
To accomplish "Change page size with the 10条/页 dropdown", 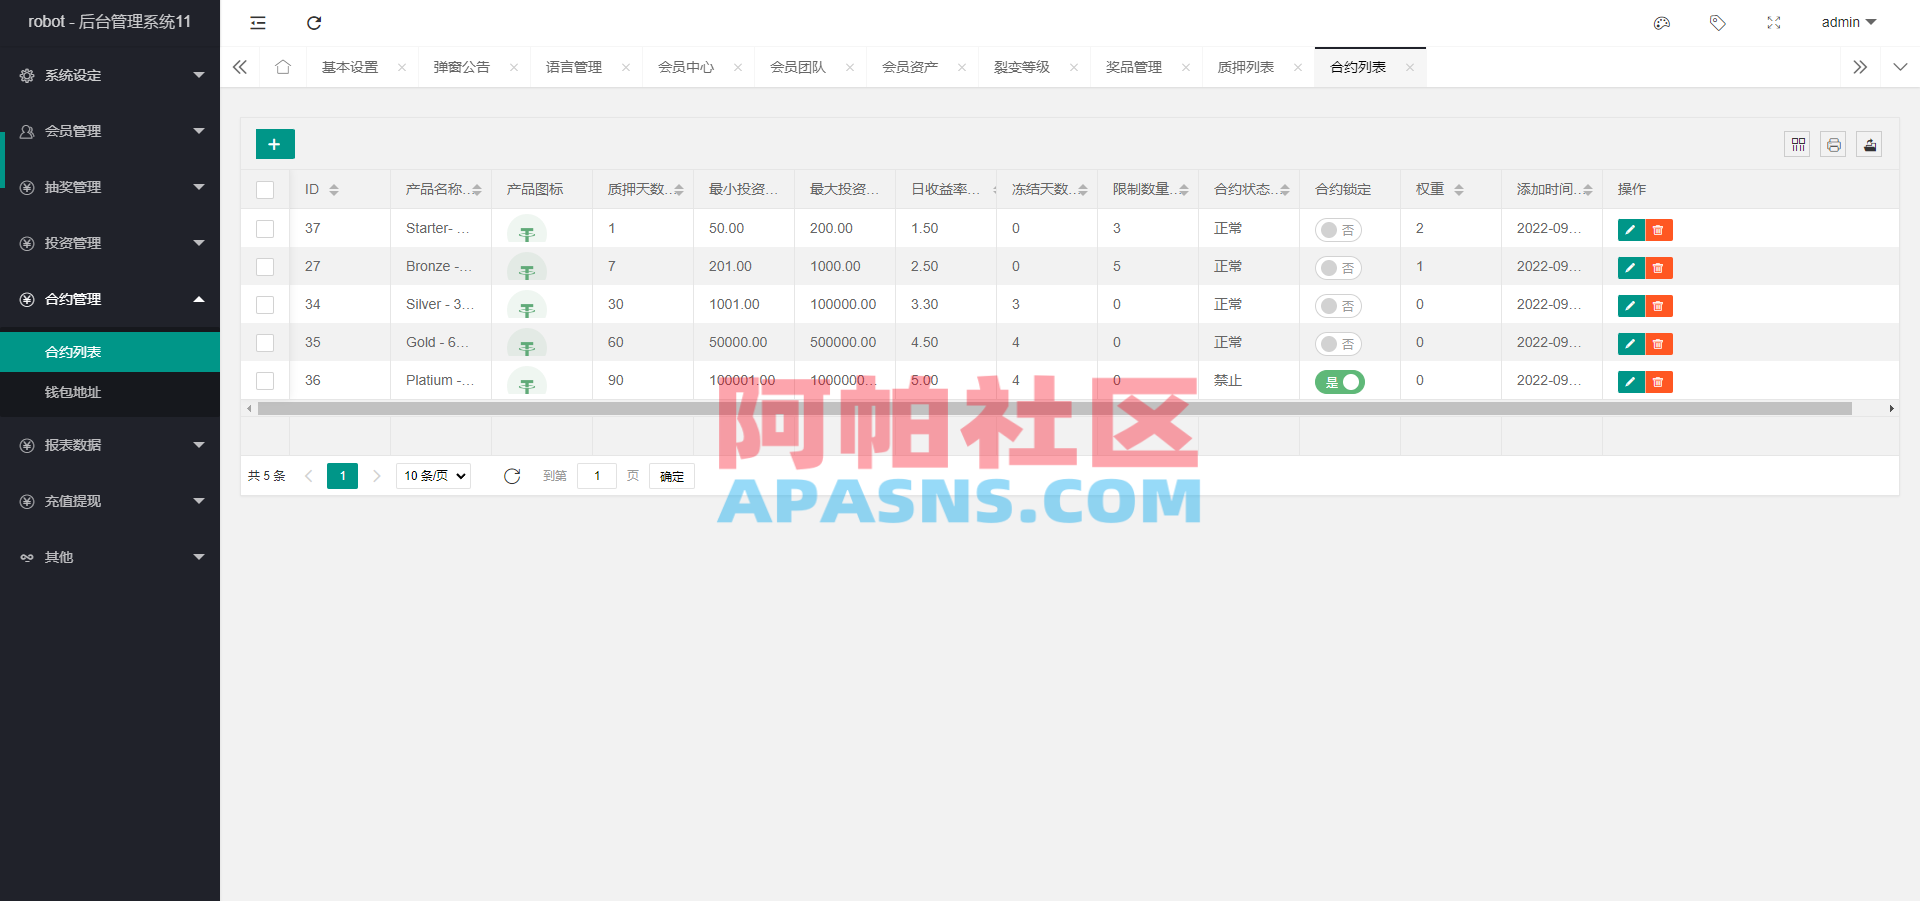I will click(x=432, y=476).
